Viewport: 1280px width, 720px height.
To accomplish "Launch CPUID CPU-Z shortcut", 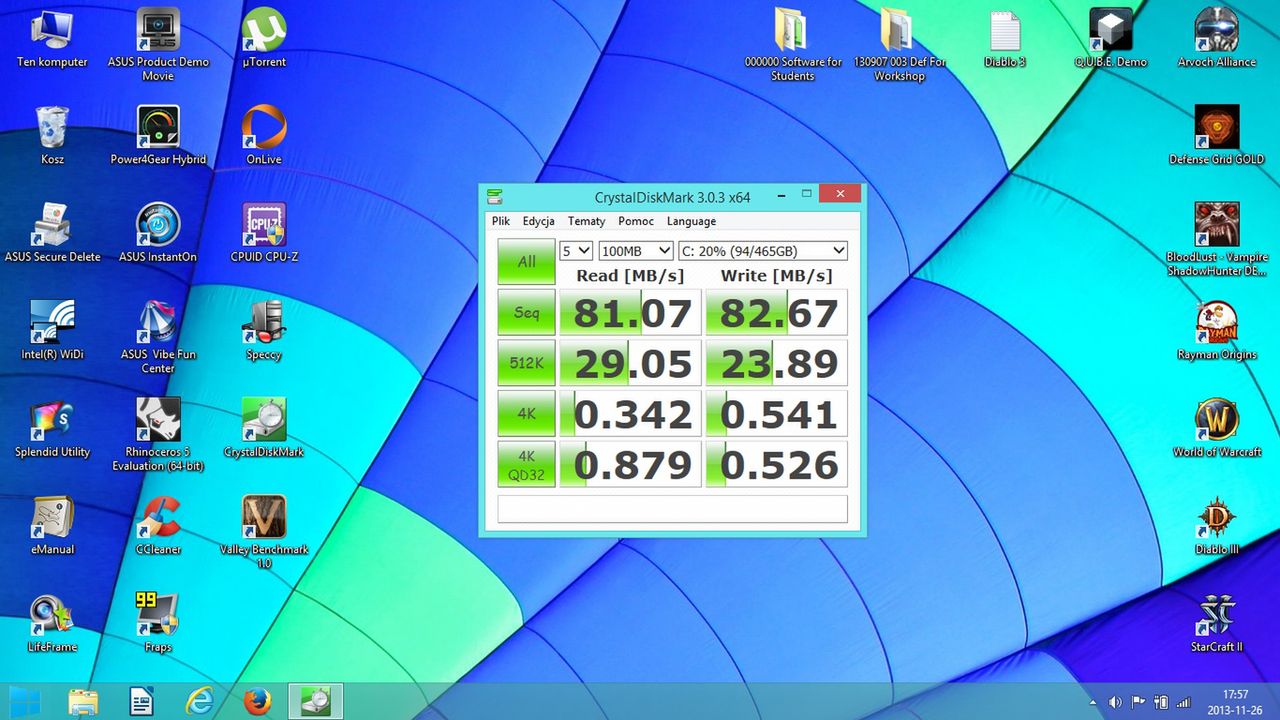I will pyautogui.click(x=264, y=234).
